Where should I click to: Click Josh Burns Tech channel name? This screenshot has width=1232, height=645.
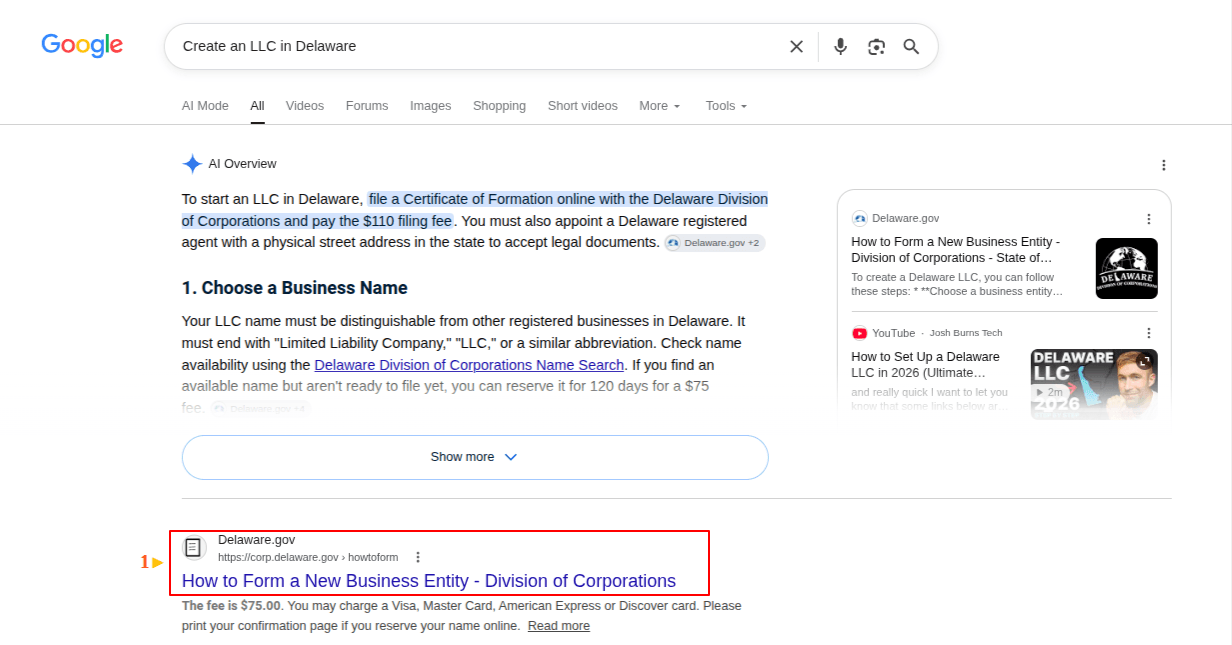966,333
